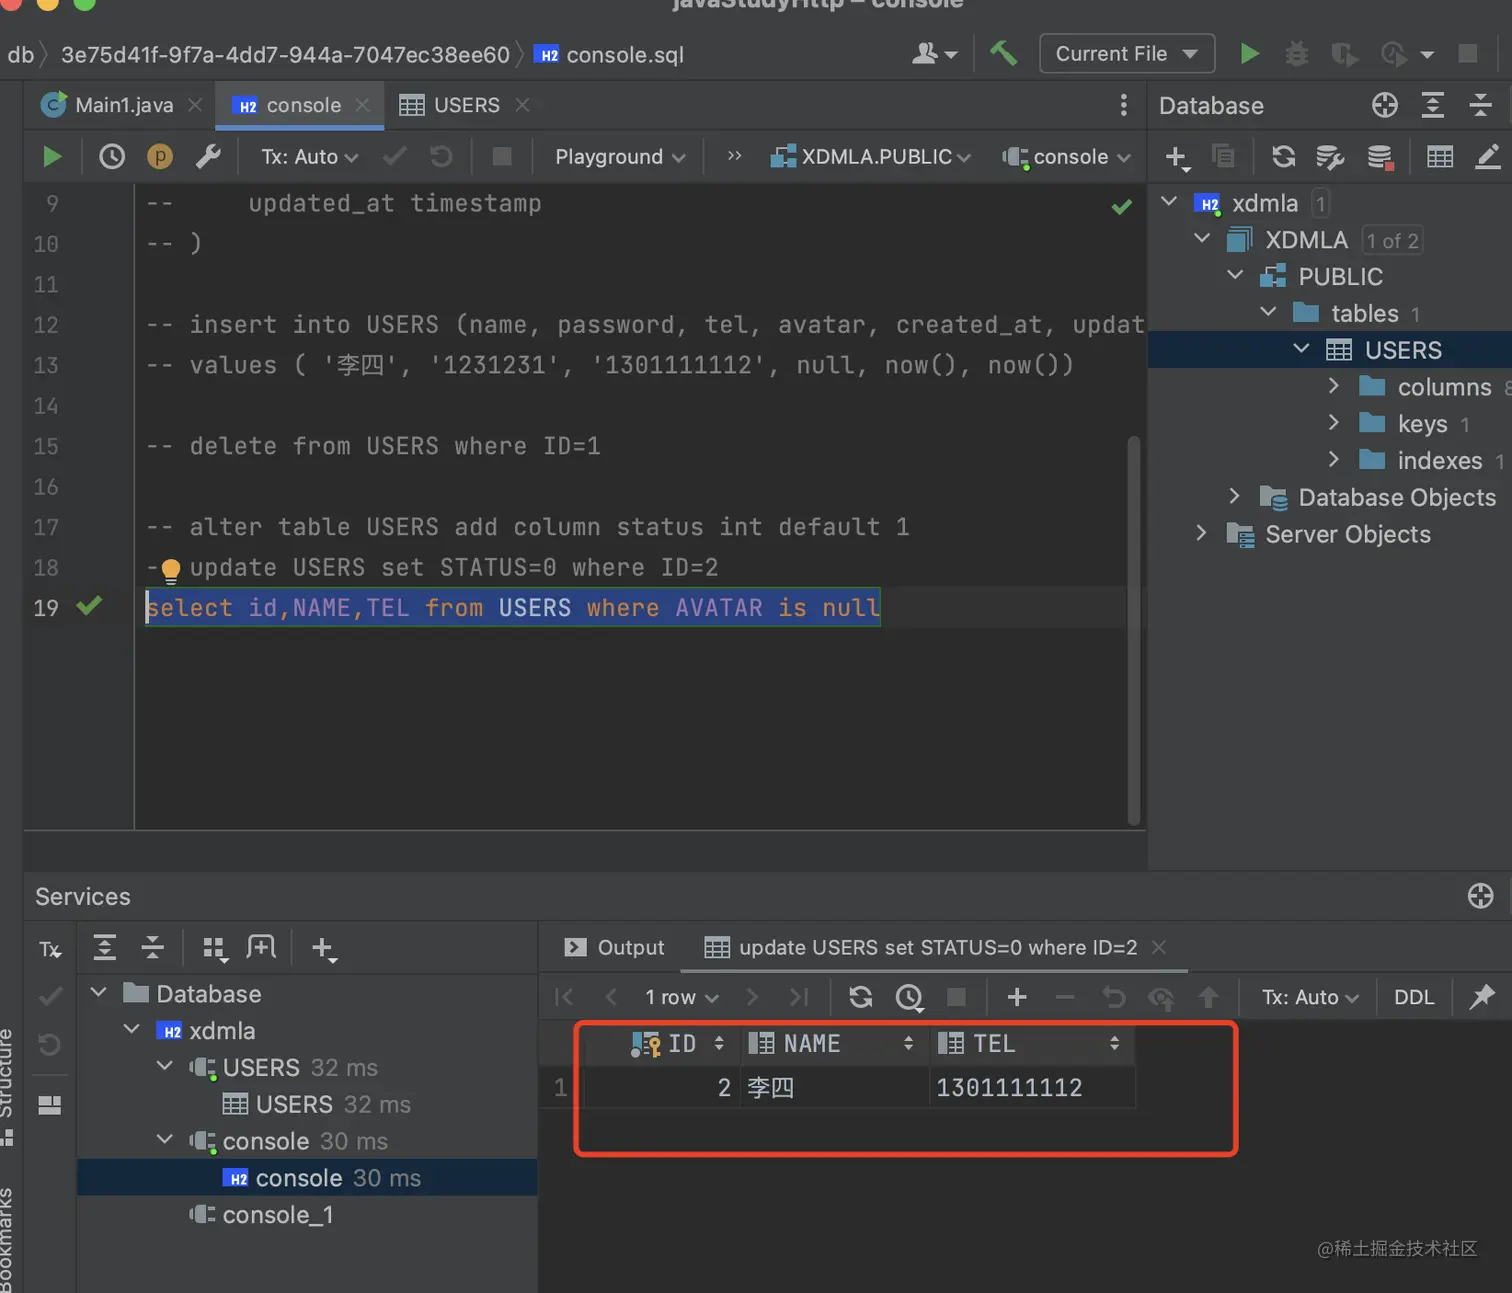The image size is (1512, 1293).
Task: Select cell with 1301111112
Action: click(1032, 1087)
